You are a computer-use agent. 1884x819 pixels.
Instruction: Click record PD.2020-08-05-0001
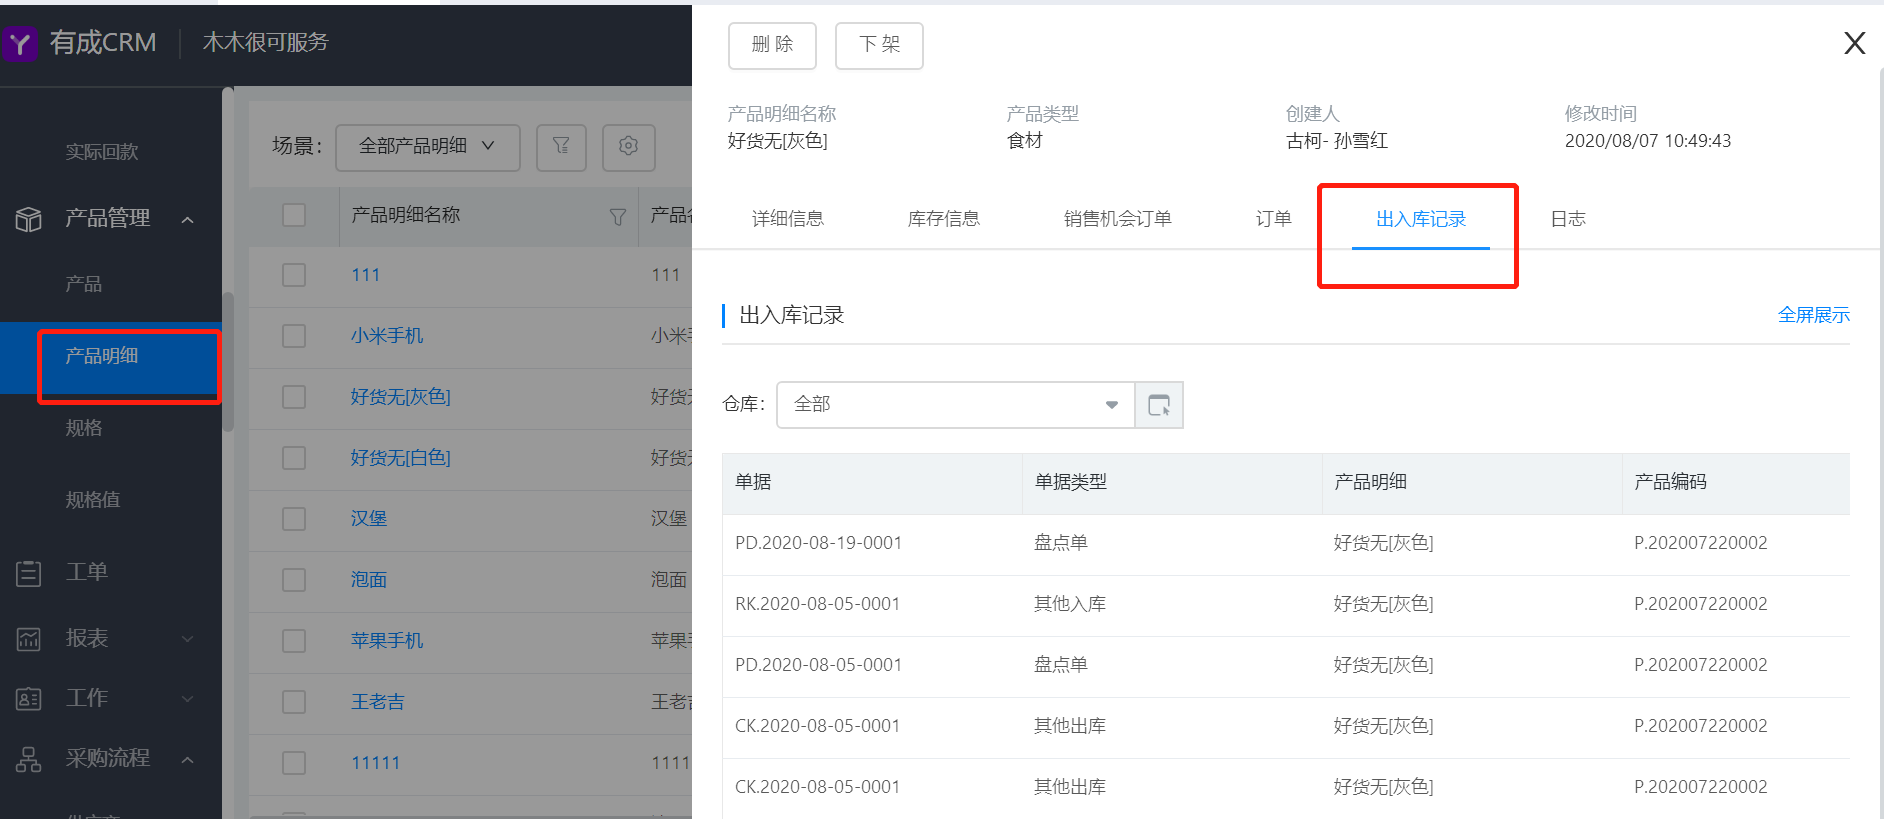(818, 665)
